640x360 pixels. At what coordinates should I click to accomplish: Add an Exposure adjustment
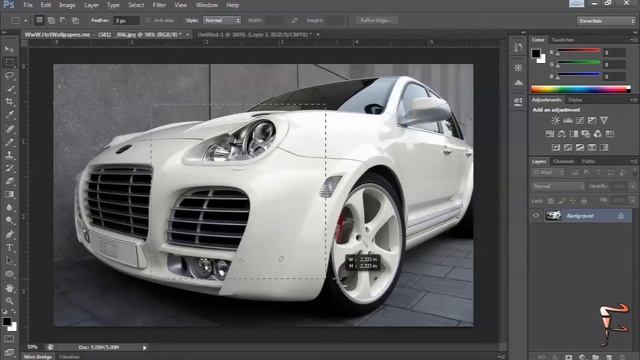(592, 120)
